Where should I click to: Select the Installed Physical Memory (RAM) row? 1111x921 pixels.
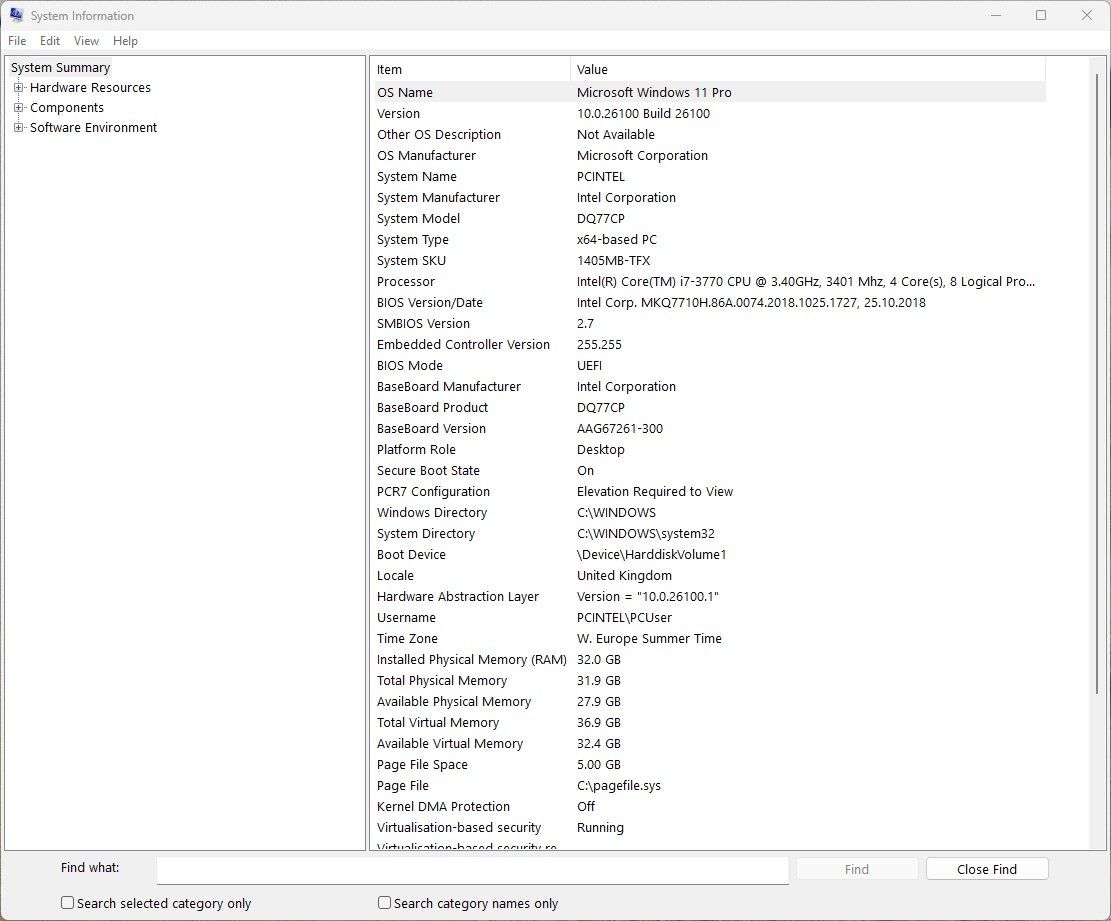710,660
